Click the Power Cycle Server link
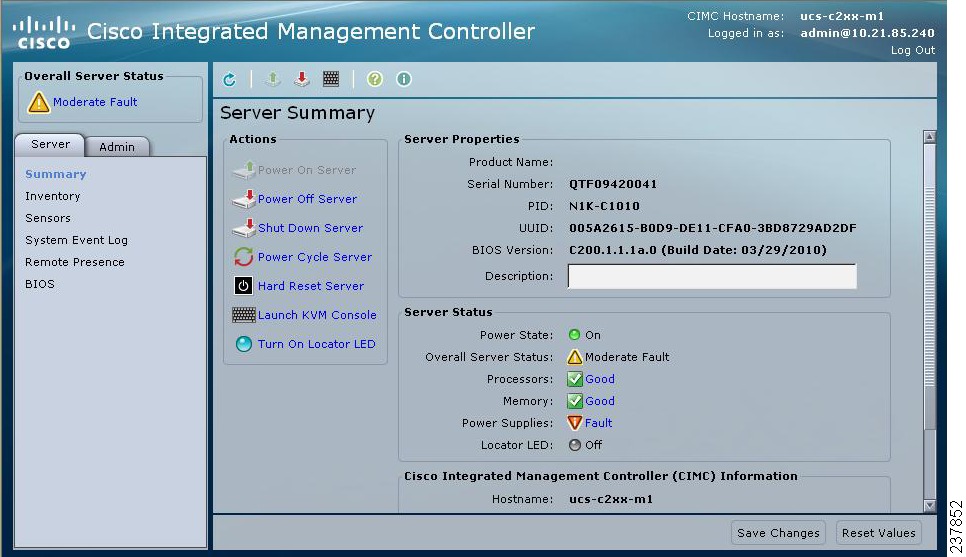Image resolution: width=966 pixels, height=557 pixels. click(x=315, y=257)
